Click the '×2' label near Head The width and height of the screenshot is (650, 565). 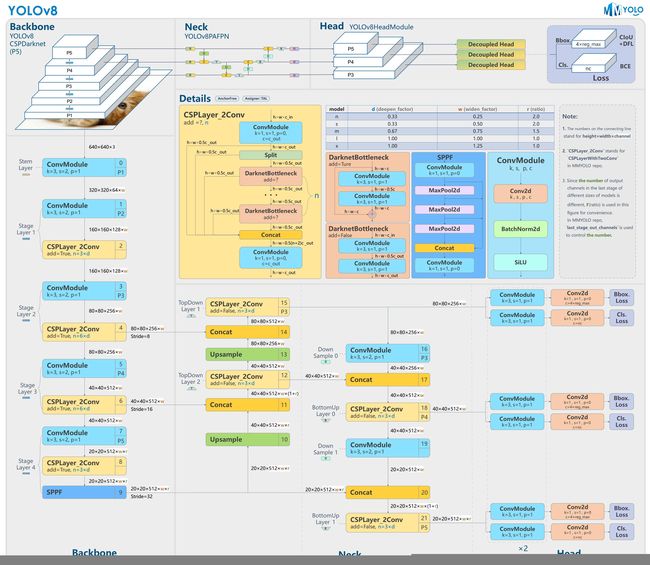tap(523, 548)
